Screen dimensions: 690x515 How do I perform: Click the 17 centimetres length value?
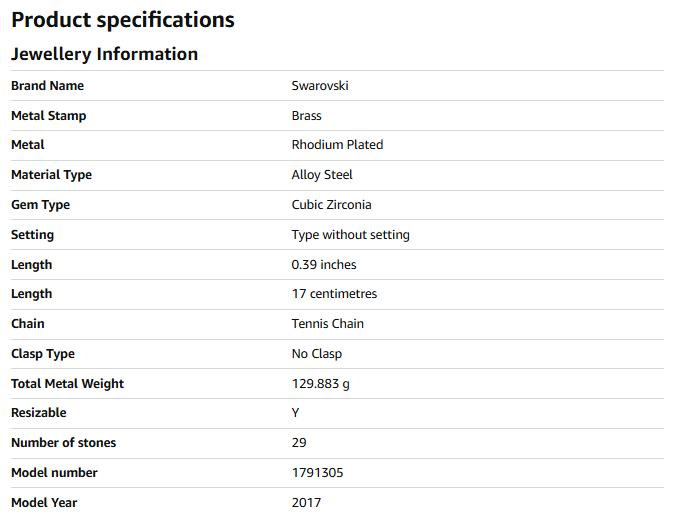[334, 294]
